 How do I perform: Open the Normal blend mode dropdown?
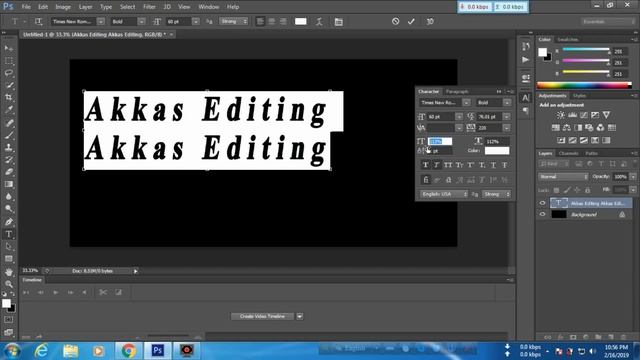563,177
